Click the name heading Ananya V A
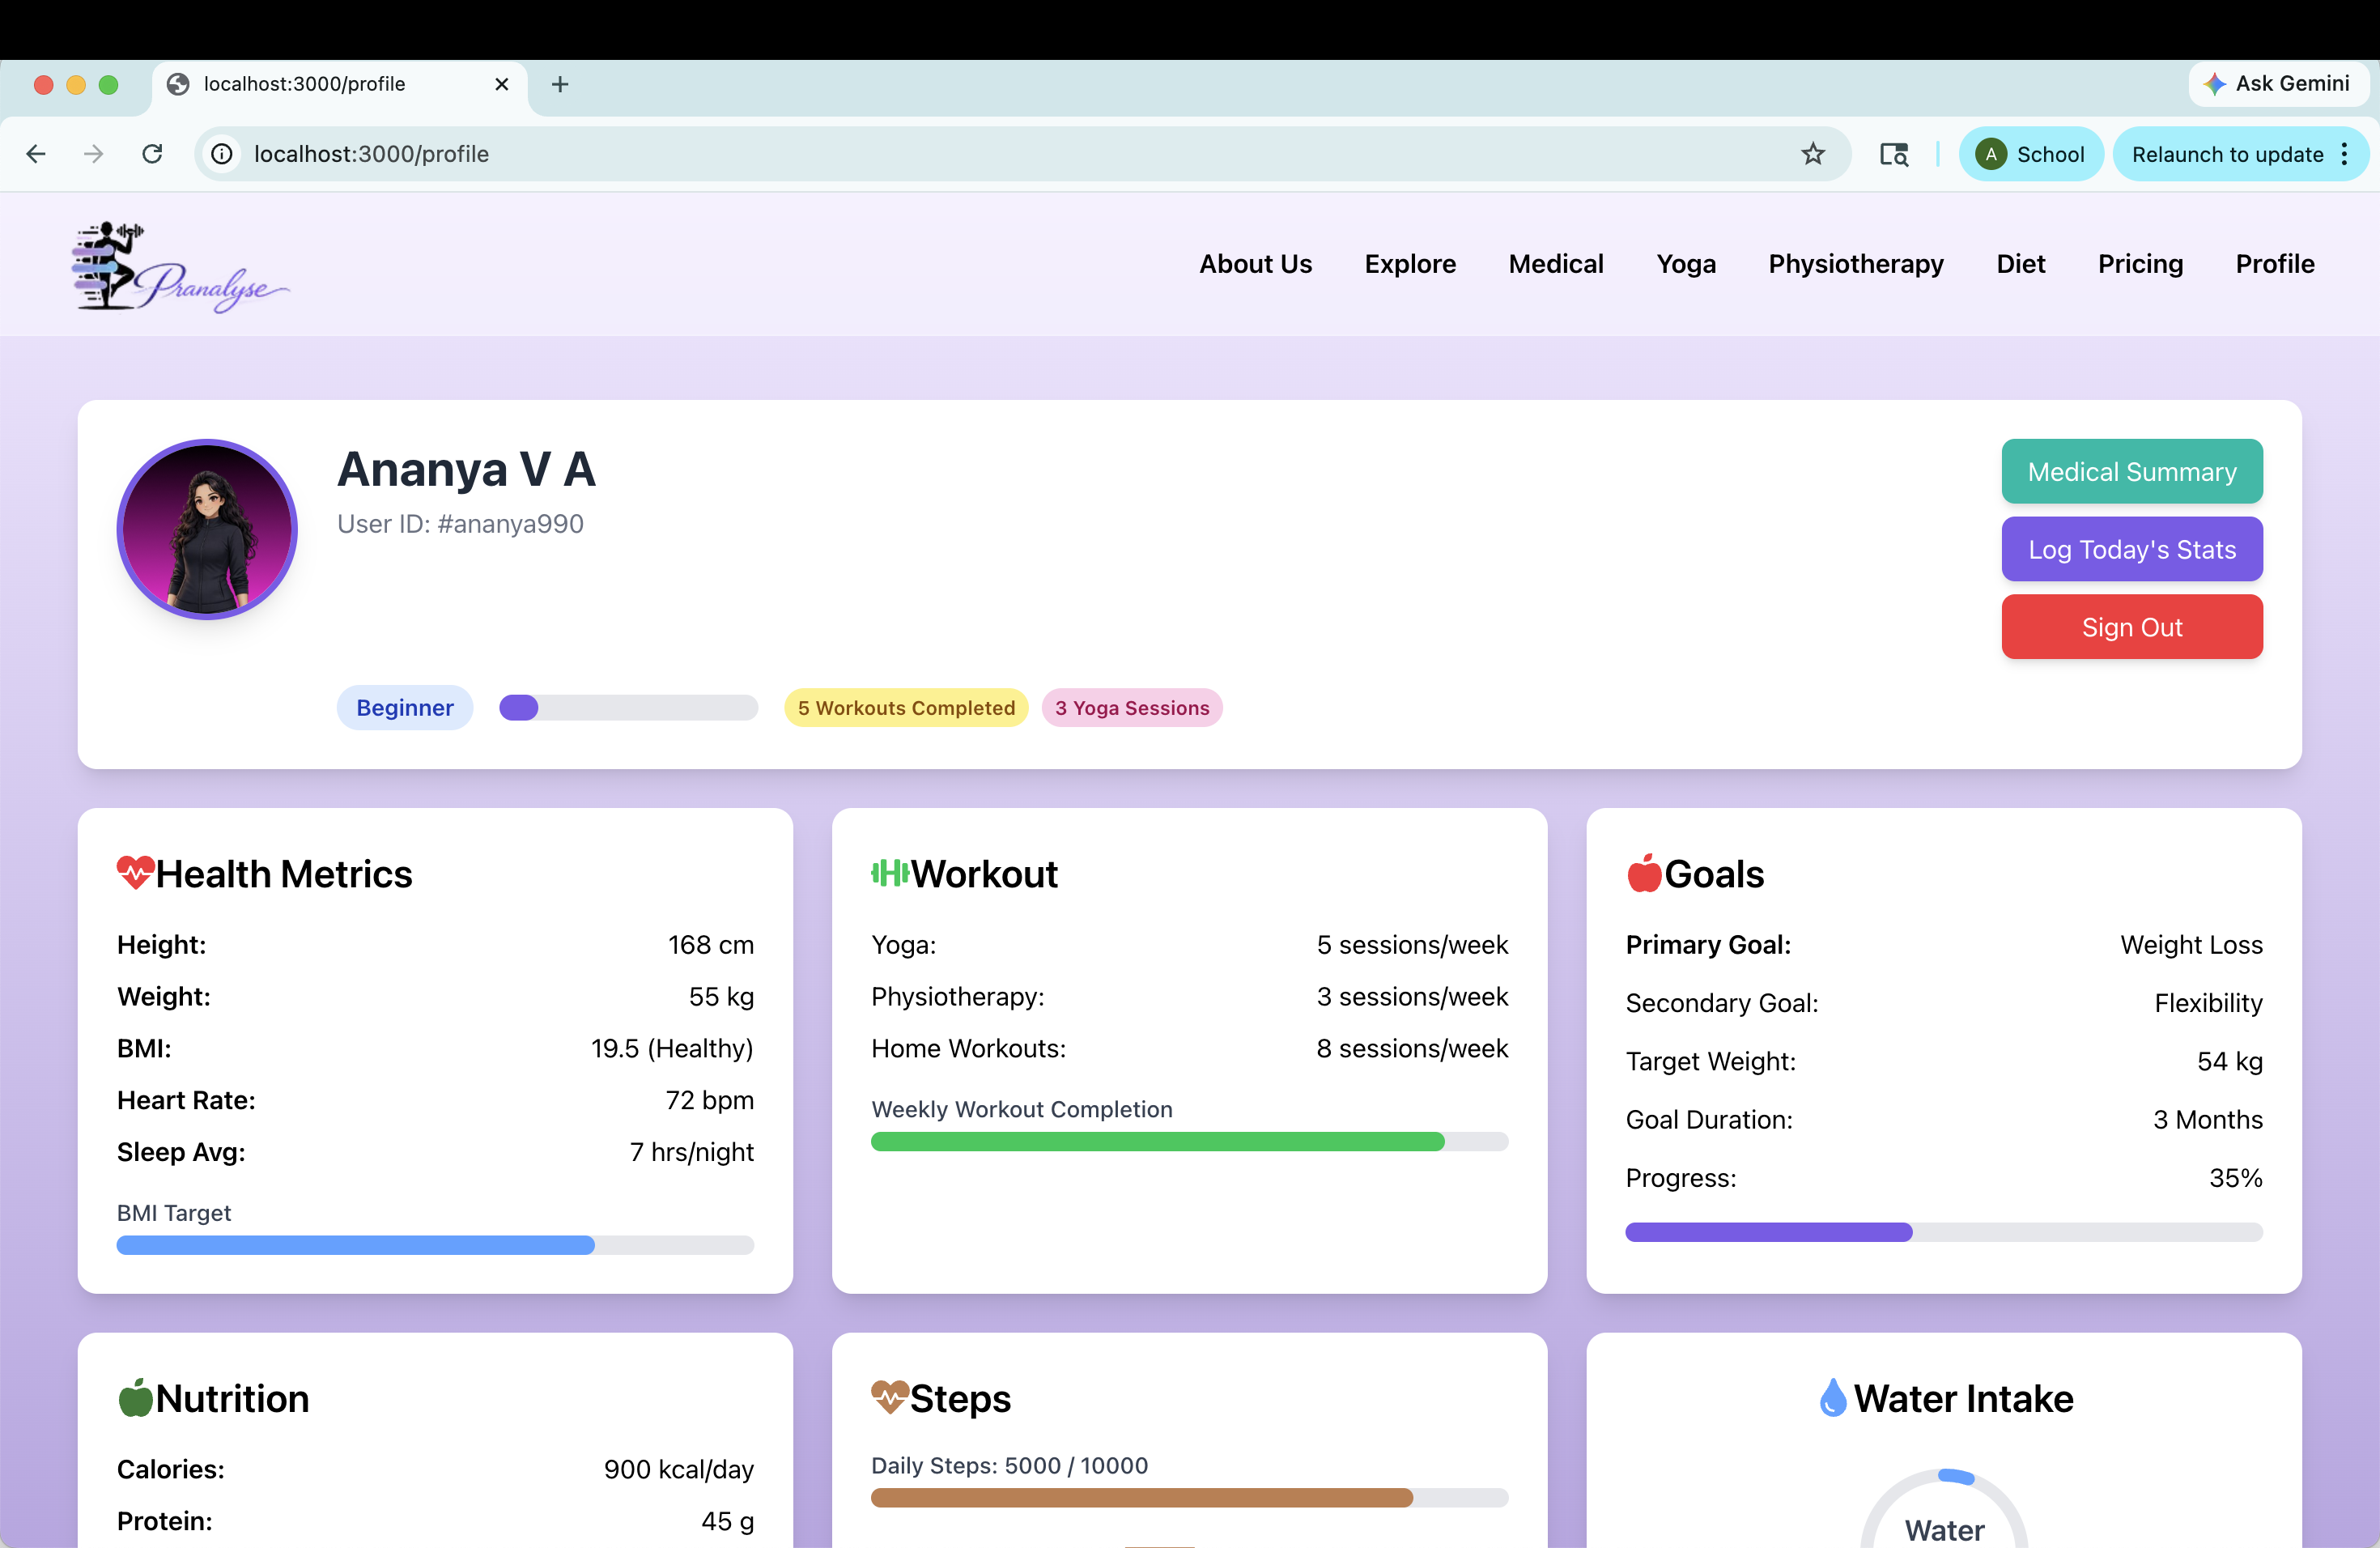 pos(466,469)
